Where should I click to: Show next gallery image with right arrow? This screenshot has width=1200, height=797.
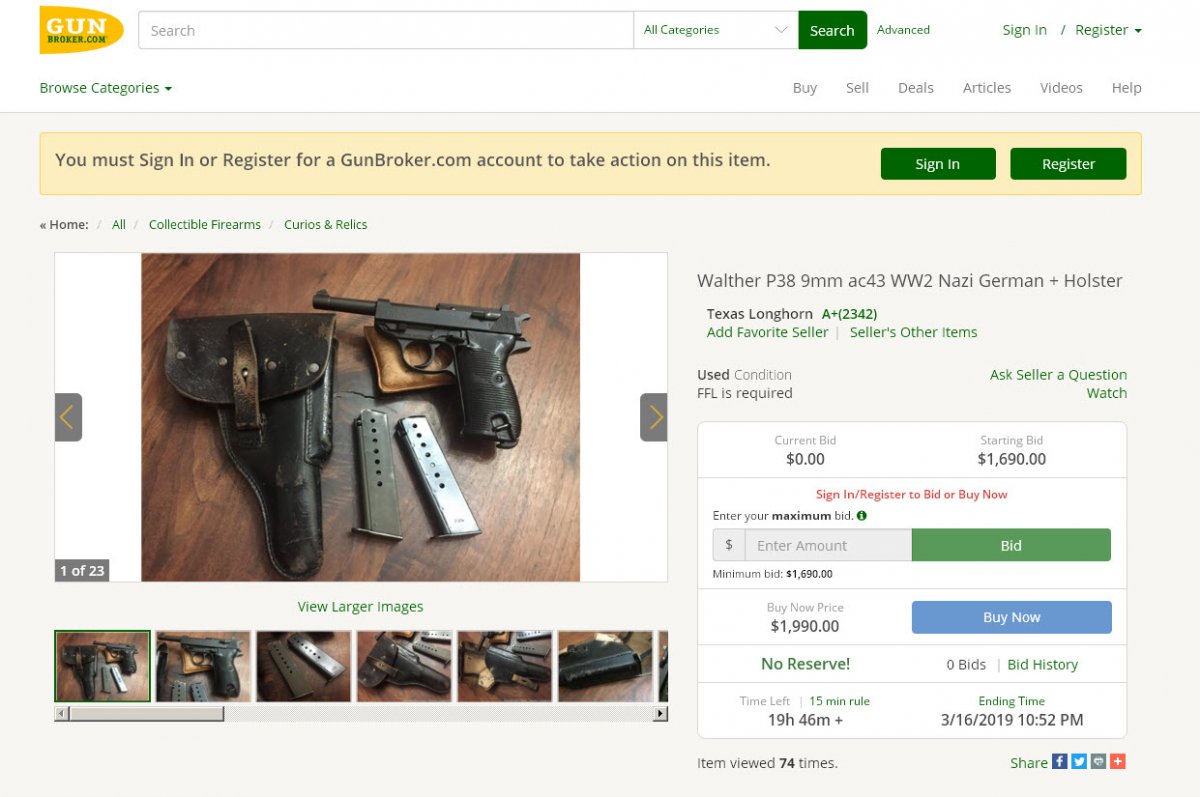tap(654, 417)
